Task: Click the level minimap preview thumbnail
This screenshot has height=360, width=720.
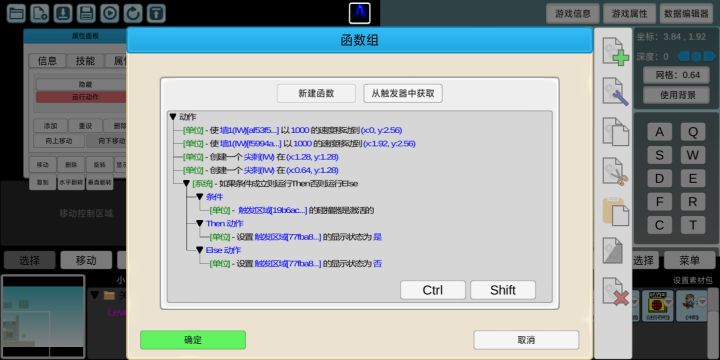Action: pos(44,316)
